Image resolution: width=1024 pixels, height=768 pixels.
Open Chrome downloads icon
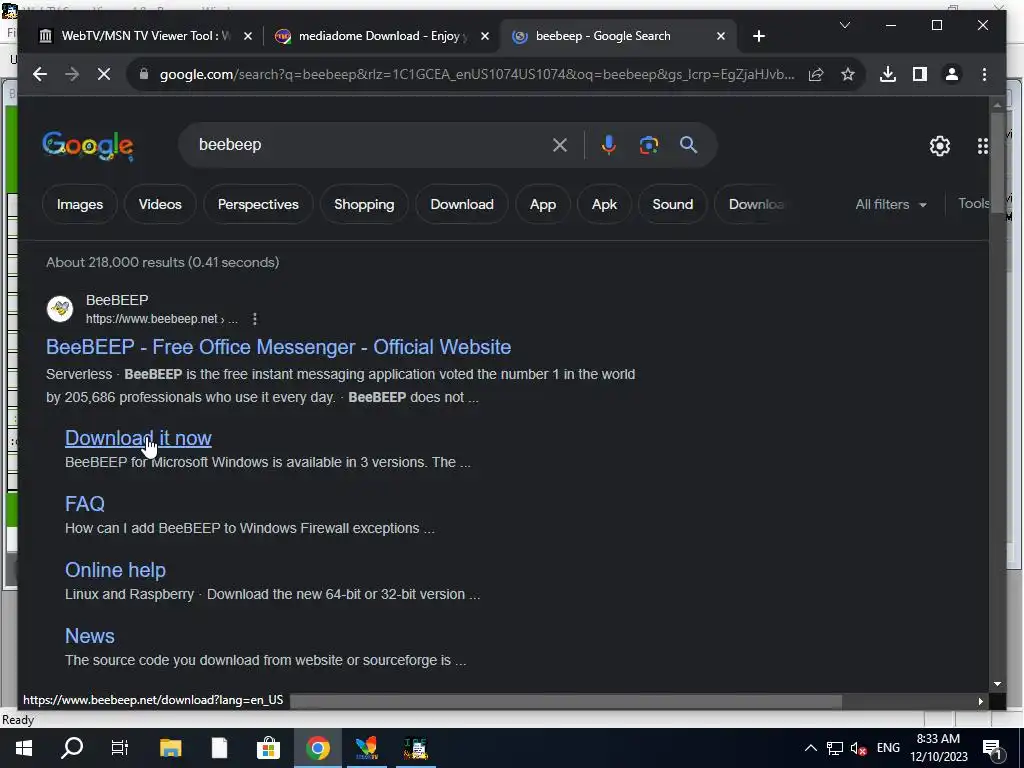(x=888, y=74)
